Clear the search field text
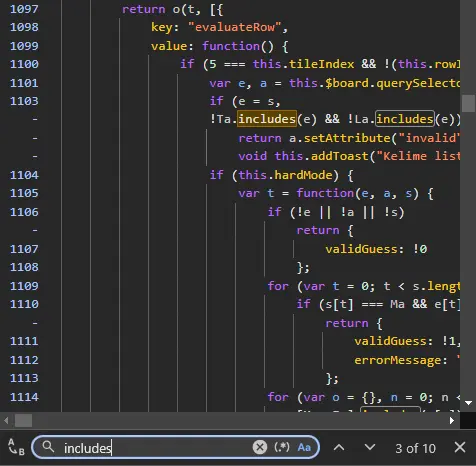Screen dimensions: 476x466 tap(260, 447)
